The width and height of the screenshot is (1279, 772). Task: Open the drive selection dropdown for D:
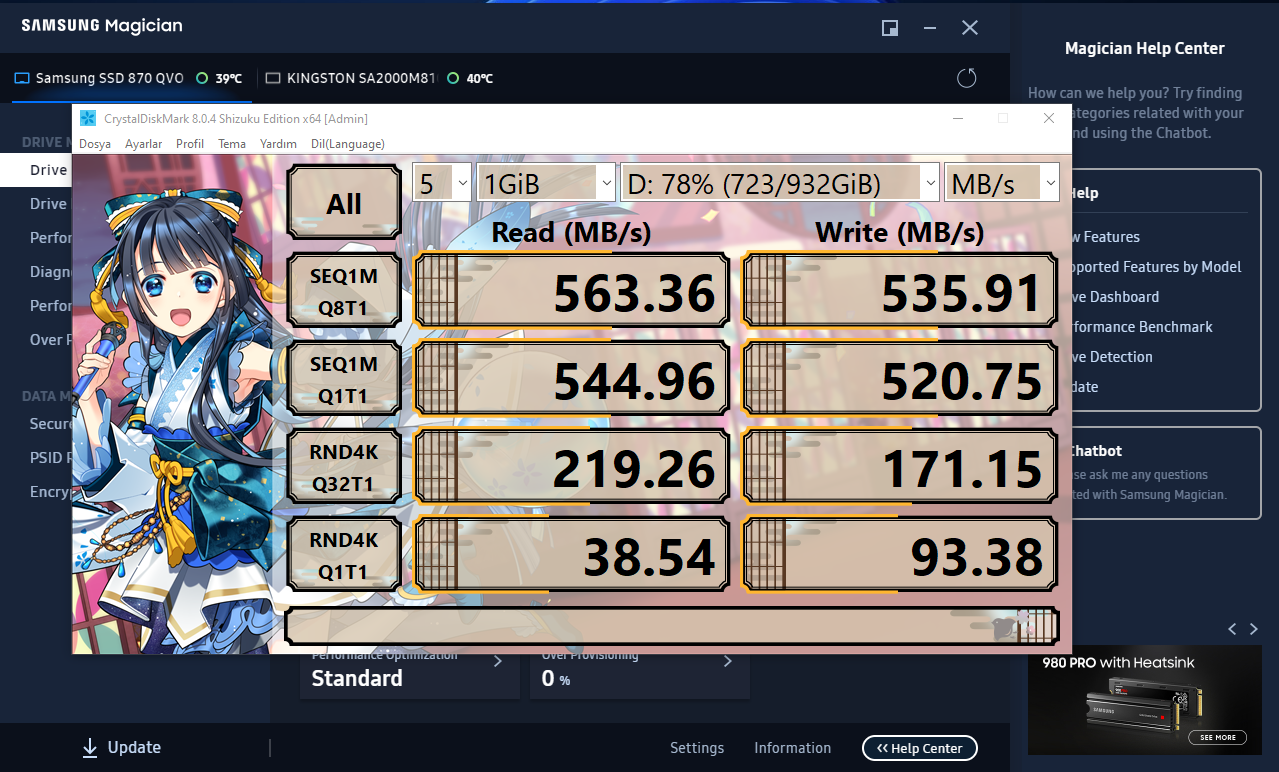point(780,183)
